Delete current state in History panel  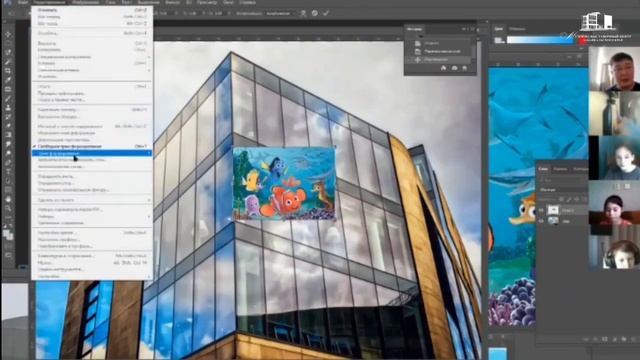click(x=464, y=68)
